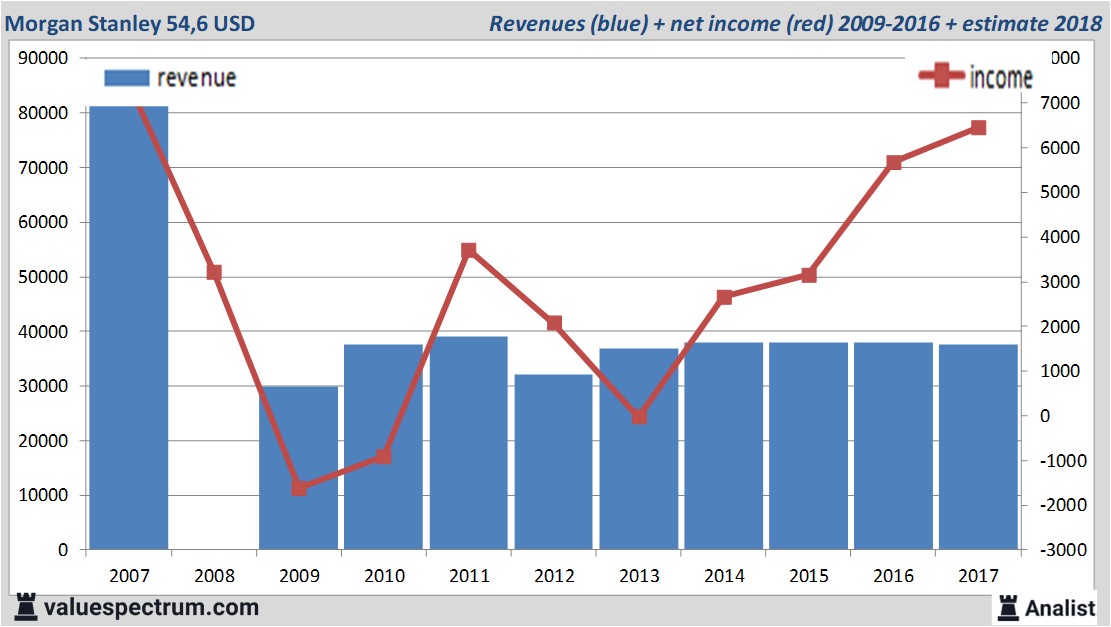This screenshot has width=1111, height=627.
Task: Click the 2017 income data point
Action: (979, 128)
